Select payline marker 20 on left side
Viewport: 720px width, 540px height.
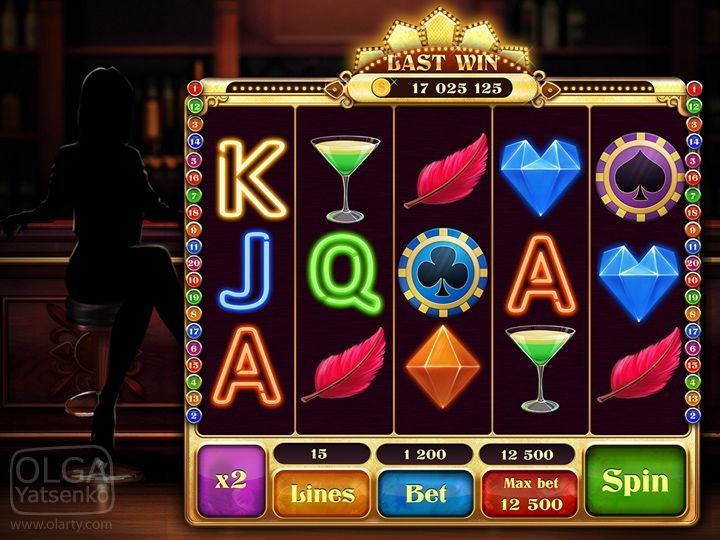(x=194, y=263)
